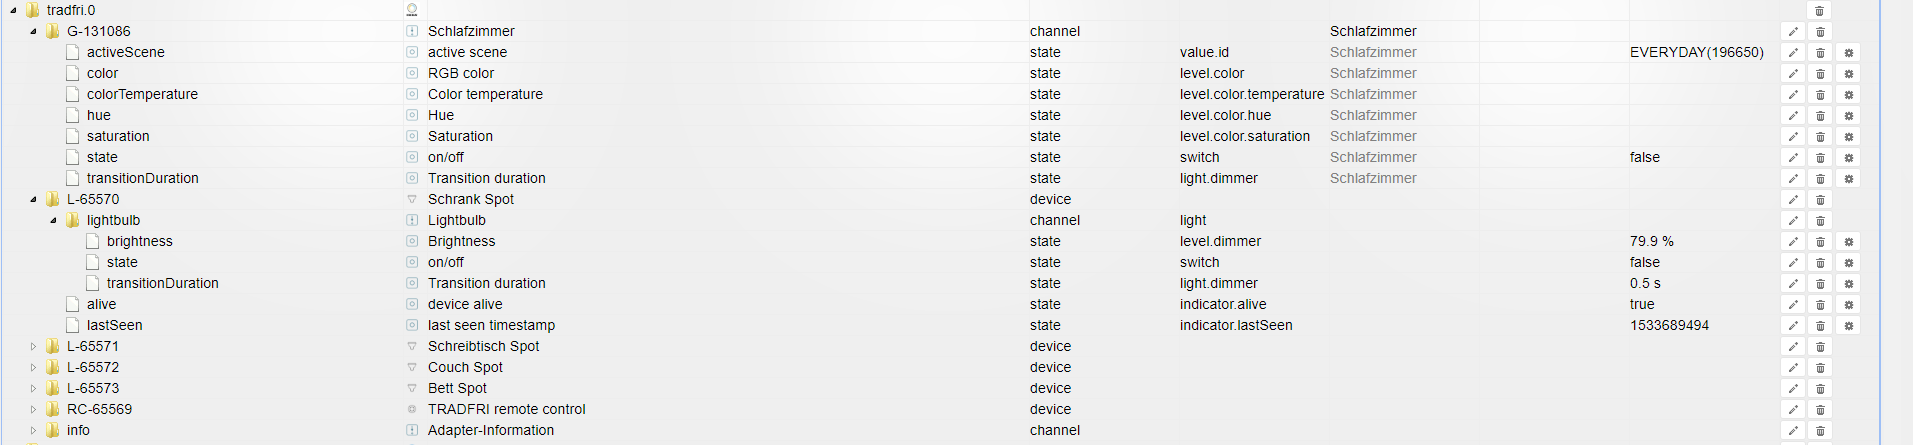Click the trash icon for tradfri.0
The height and width of the screenshot is (445, 1913).
point(1820,11)
